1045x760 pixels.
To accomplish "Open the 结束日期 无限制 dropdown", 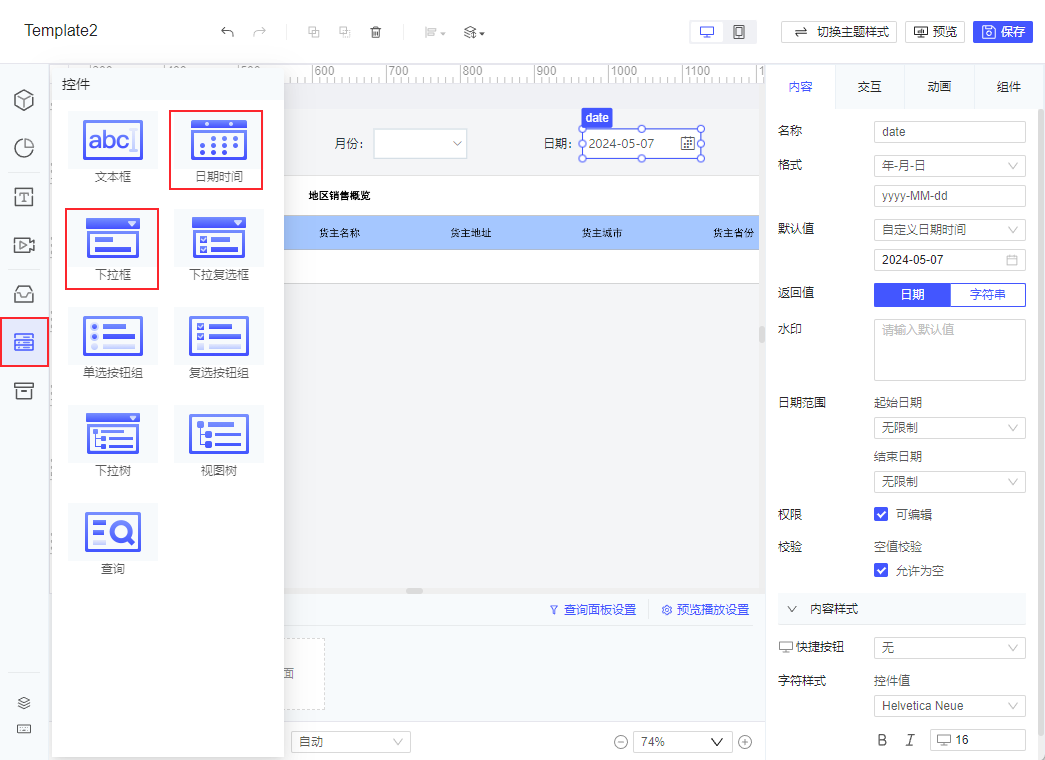I will [950, 481].
